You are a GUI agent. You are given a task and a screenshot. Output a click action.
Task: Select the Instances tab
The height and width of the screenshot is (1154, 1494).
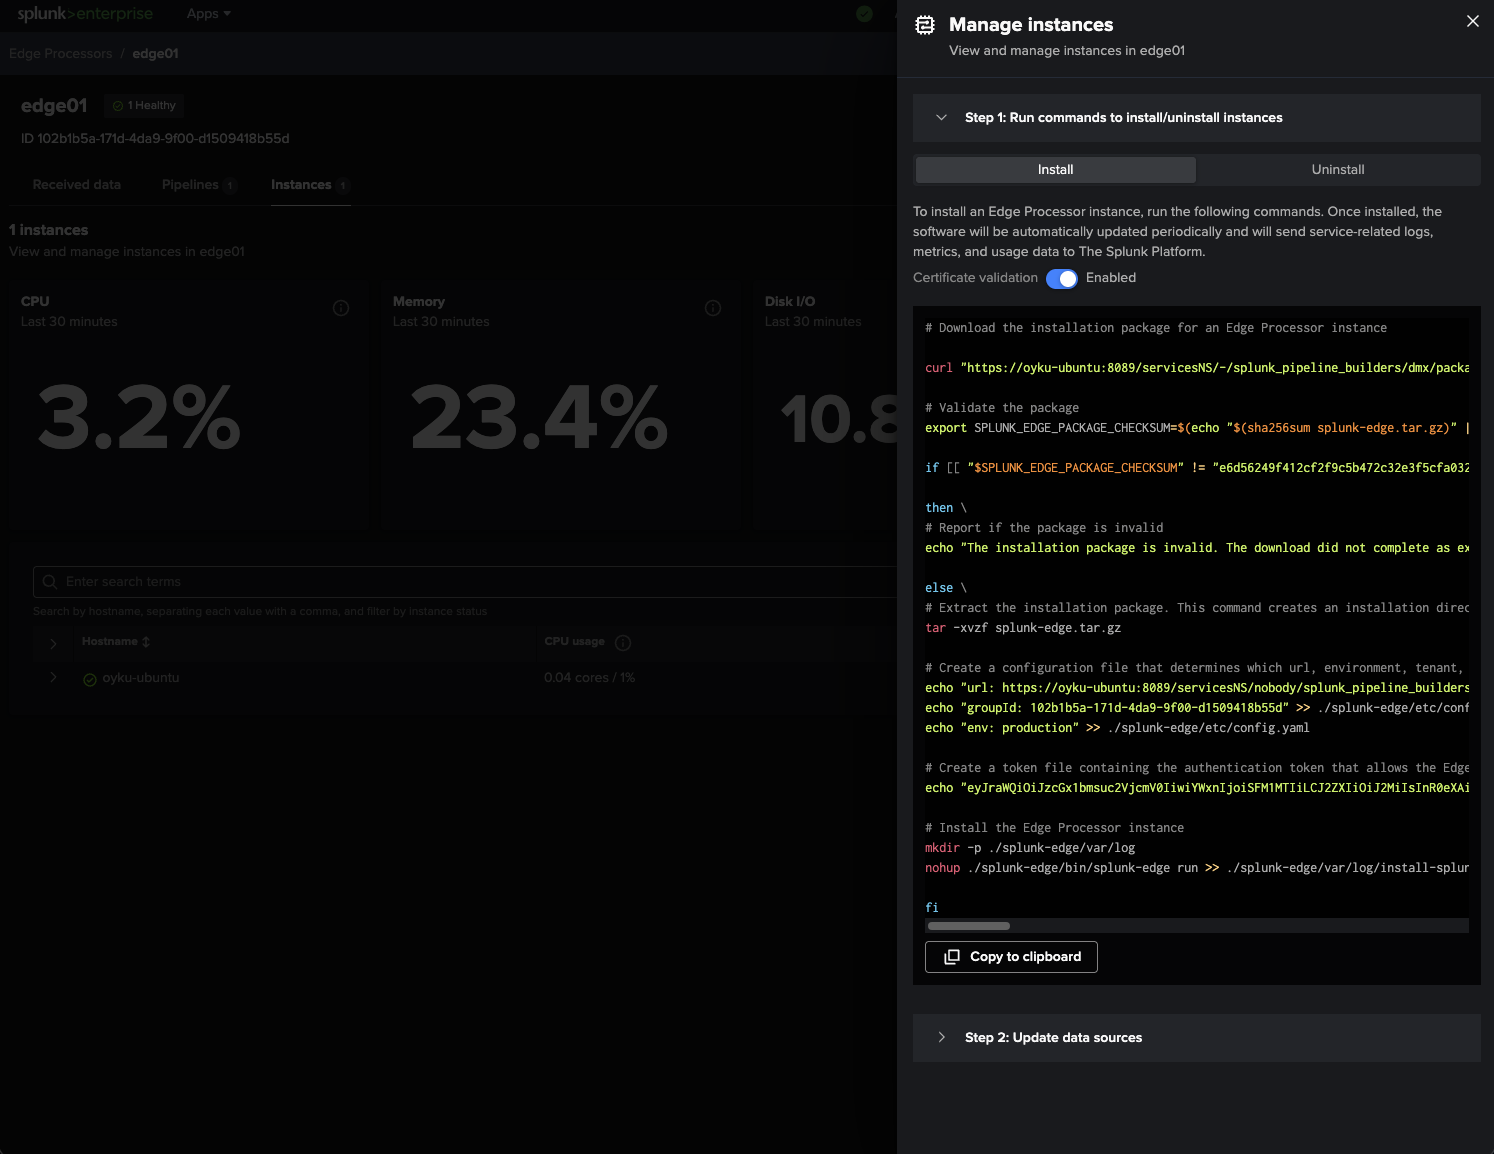tap(309, 185)
